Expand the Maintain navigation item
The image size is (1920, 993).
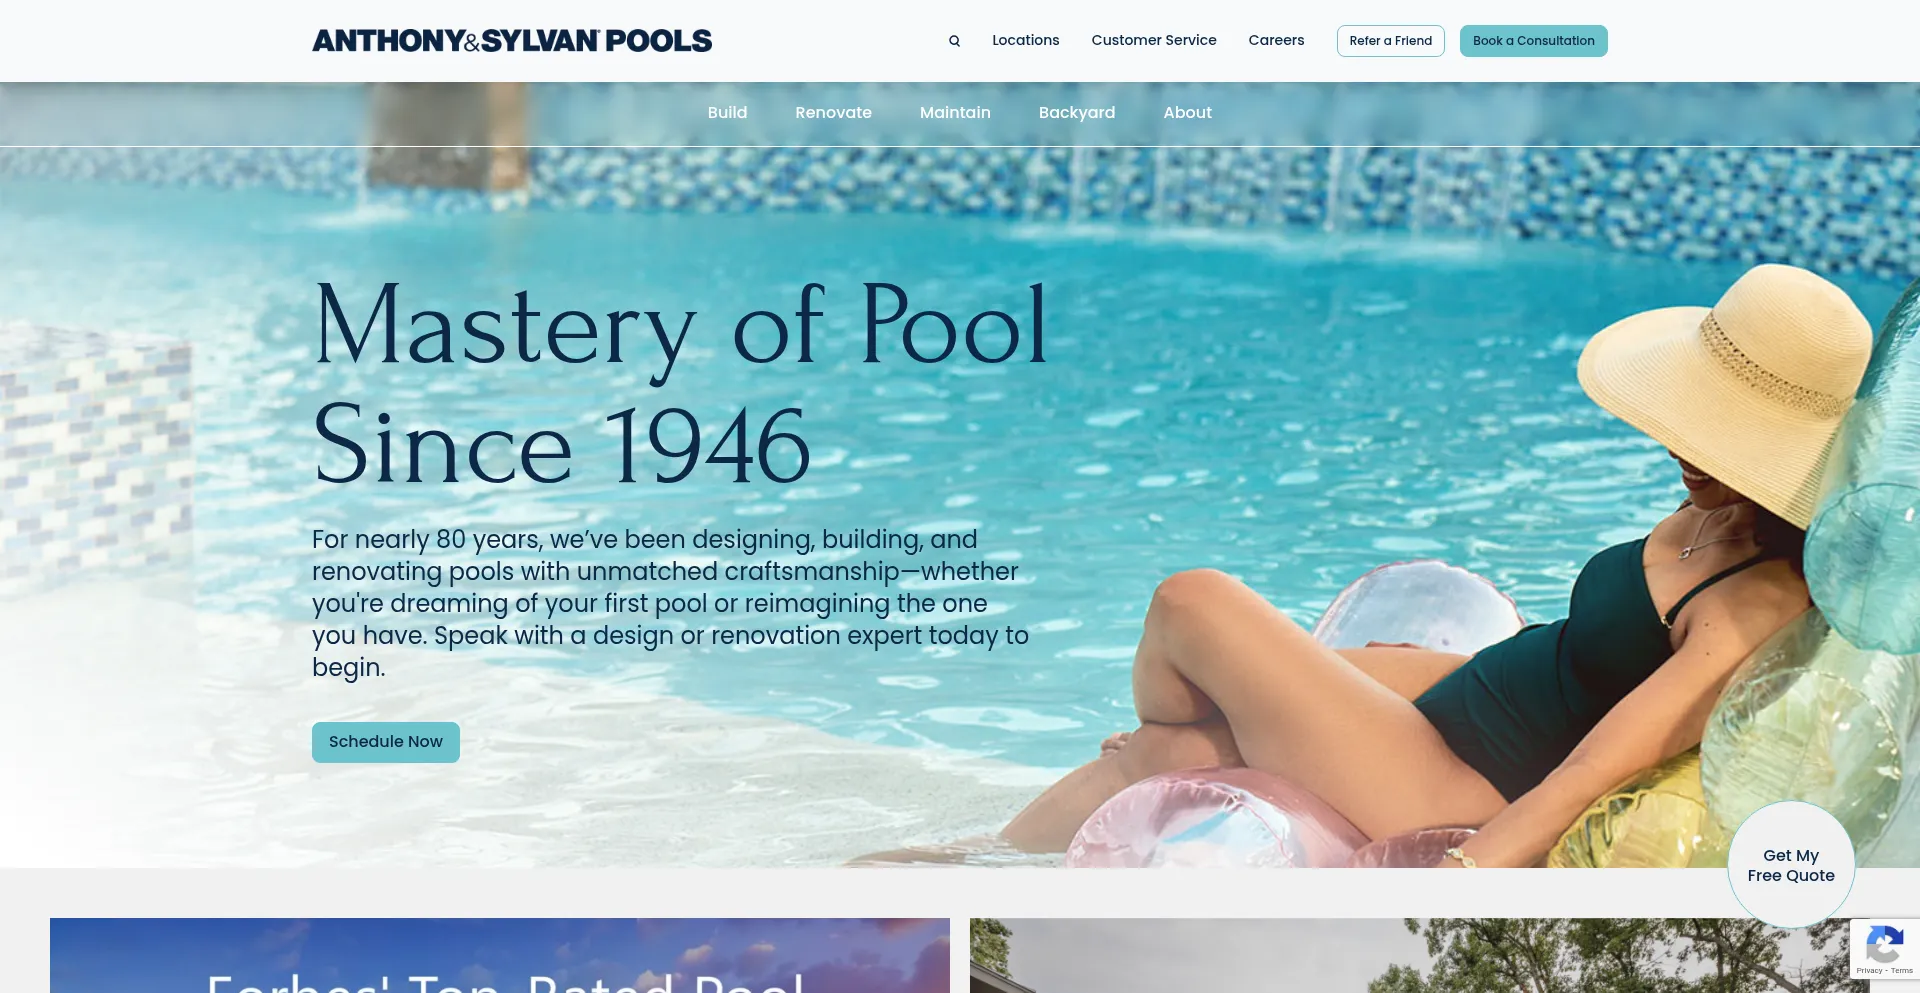coord(955,113)
